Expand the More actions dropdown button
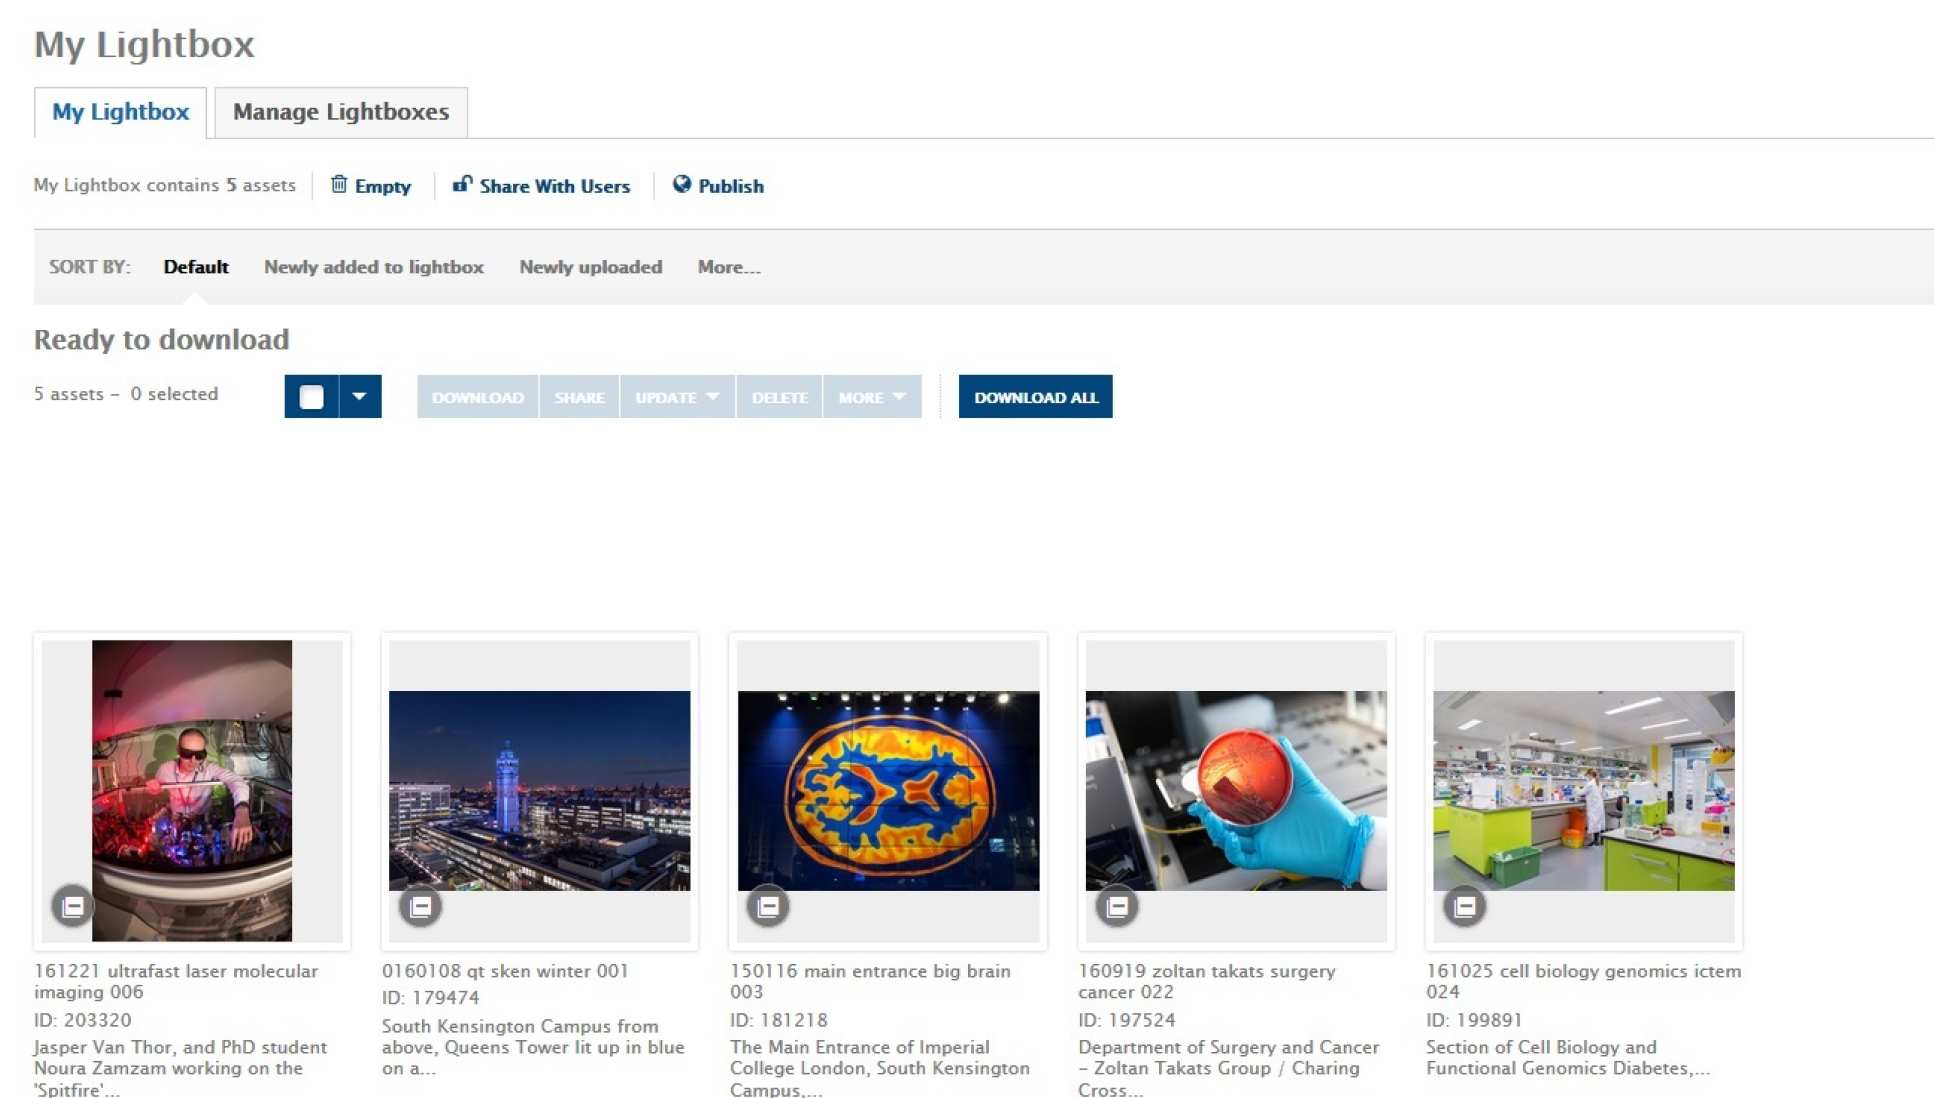Image resolution: width=1934 pixels, height=1098 pixels. click(871, 397)
